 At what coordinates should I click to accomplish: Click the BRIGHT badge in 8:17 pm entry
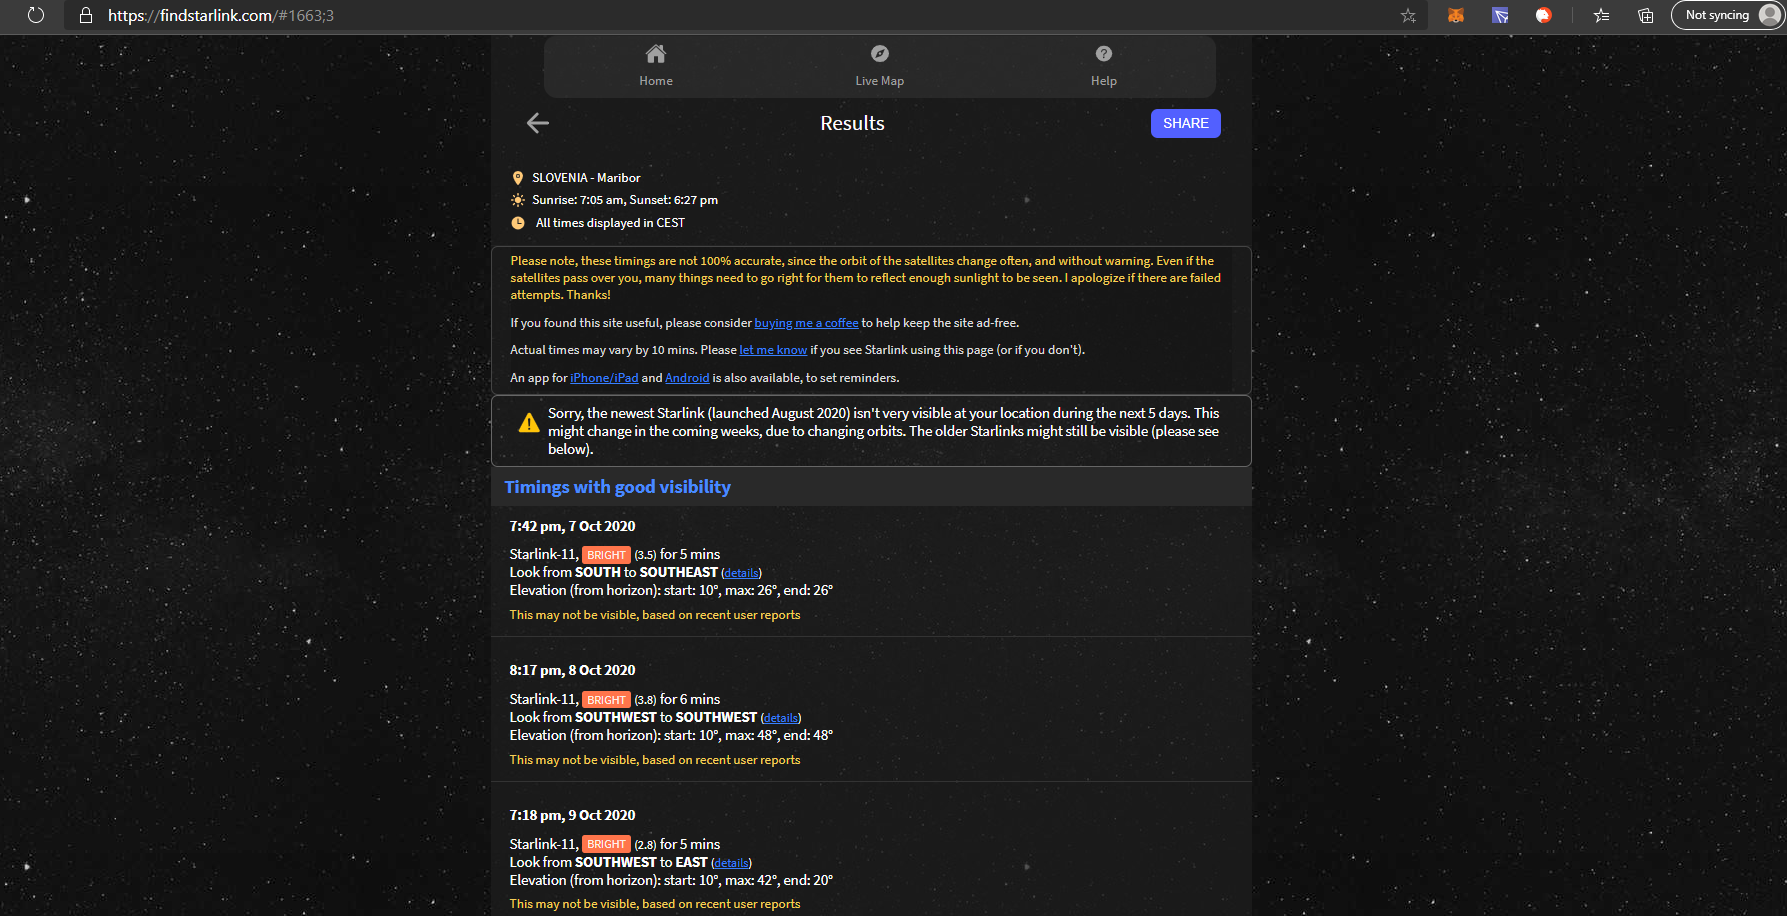click(606, 700)
